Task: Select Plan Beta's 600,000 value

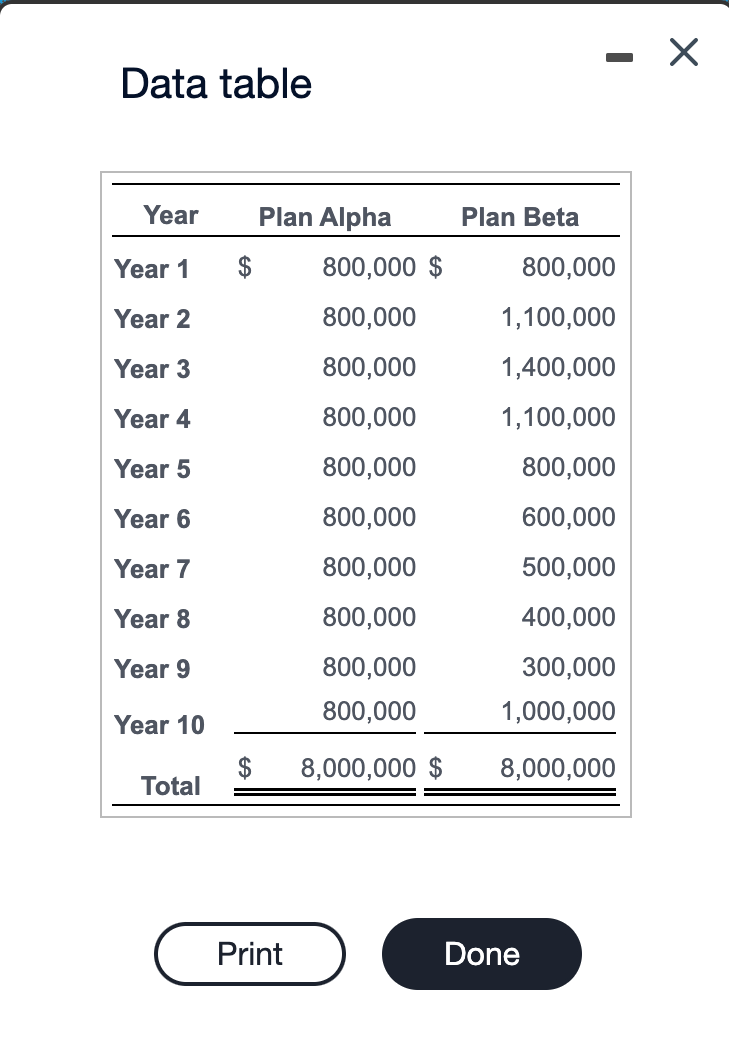Action: [569, 517]
